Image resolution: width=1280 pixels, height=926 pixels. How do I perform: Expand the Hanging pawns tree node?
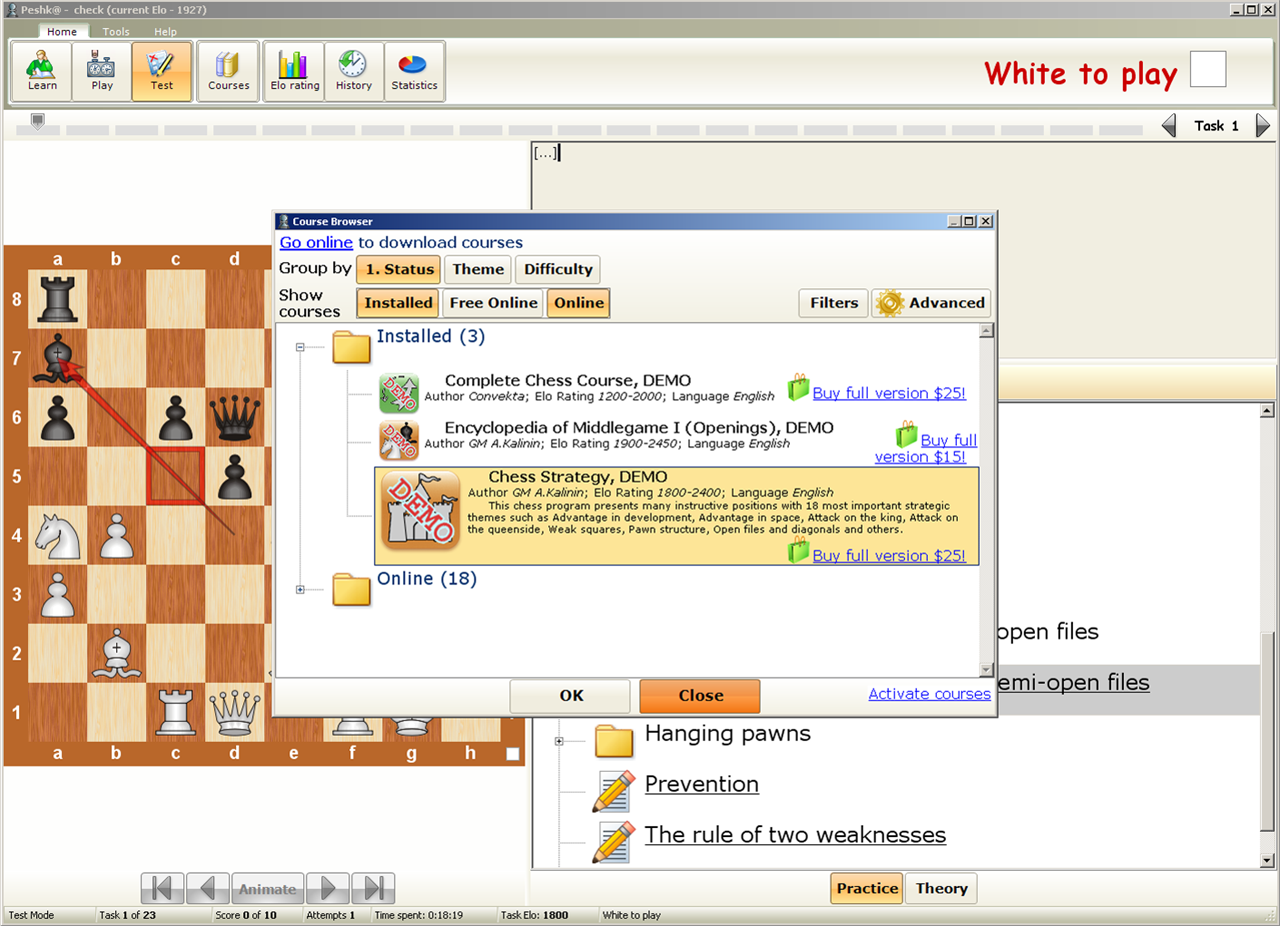559,741
